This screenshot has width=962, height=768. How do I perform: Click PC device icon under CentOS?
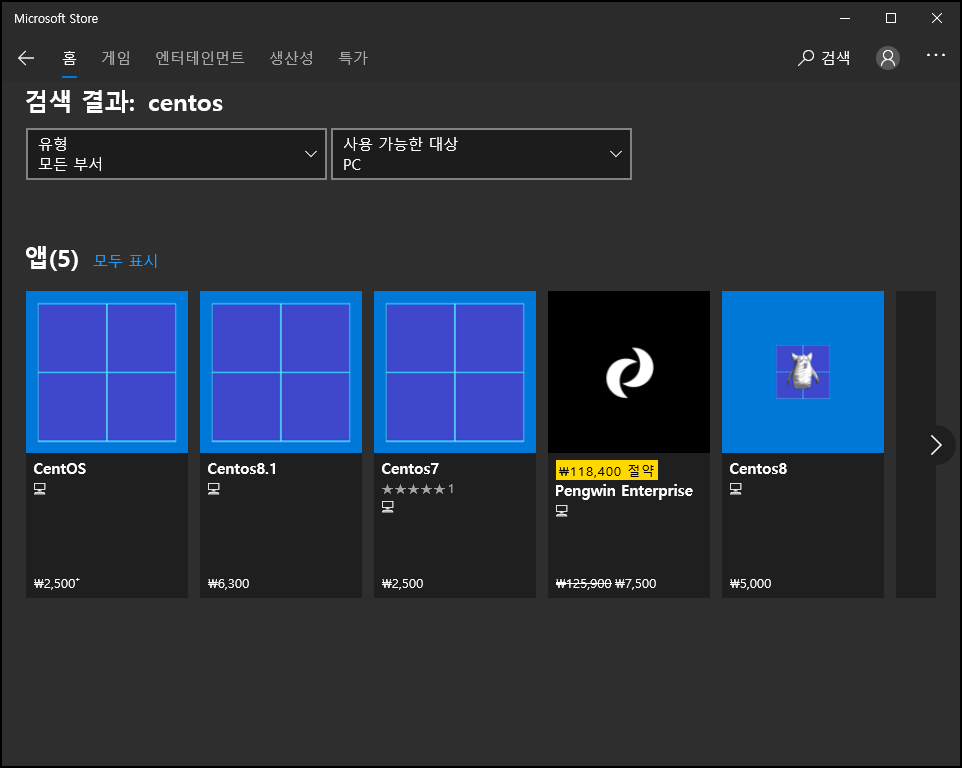pyautogui.click(x=40, y=489)
